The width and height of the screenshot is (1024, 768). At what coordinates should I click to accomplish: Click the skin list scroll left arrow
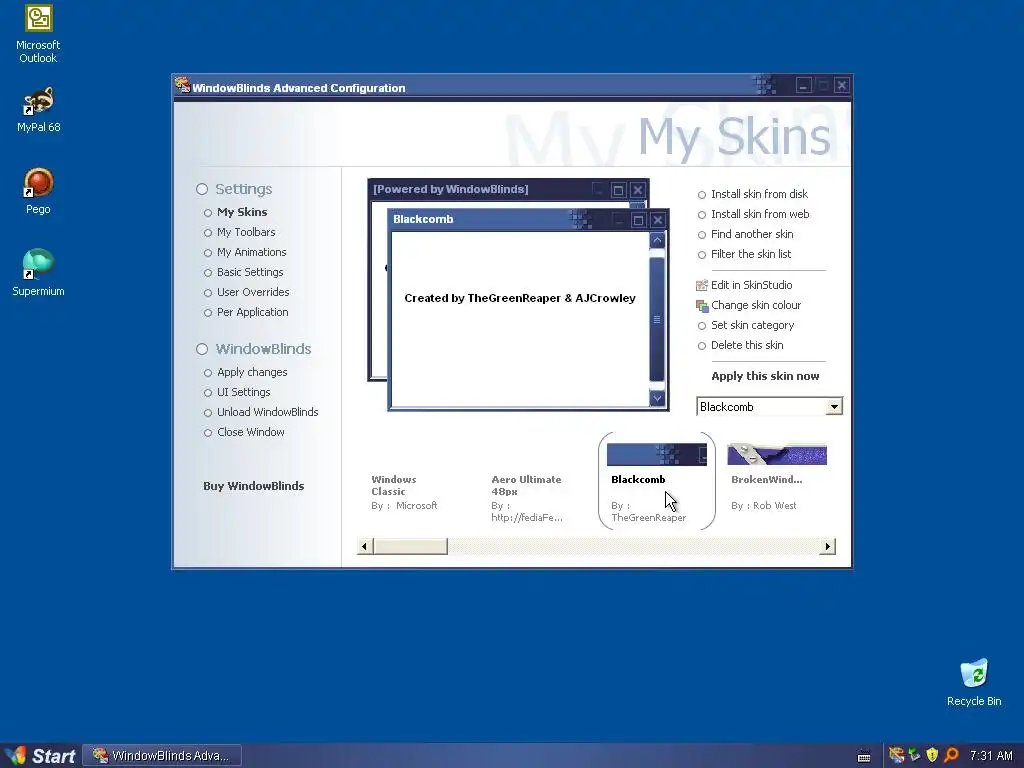[x=364, y=547]
